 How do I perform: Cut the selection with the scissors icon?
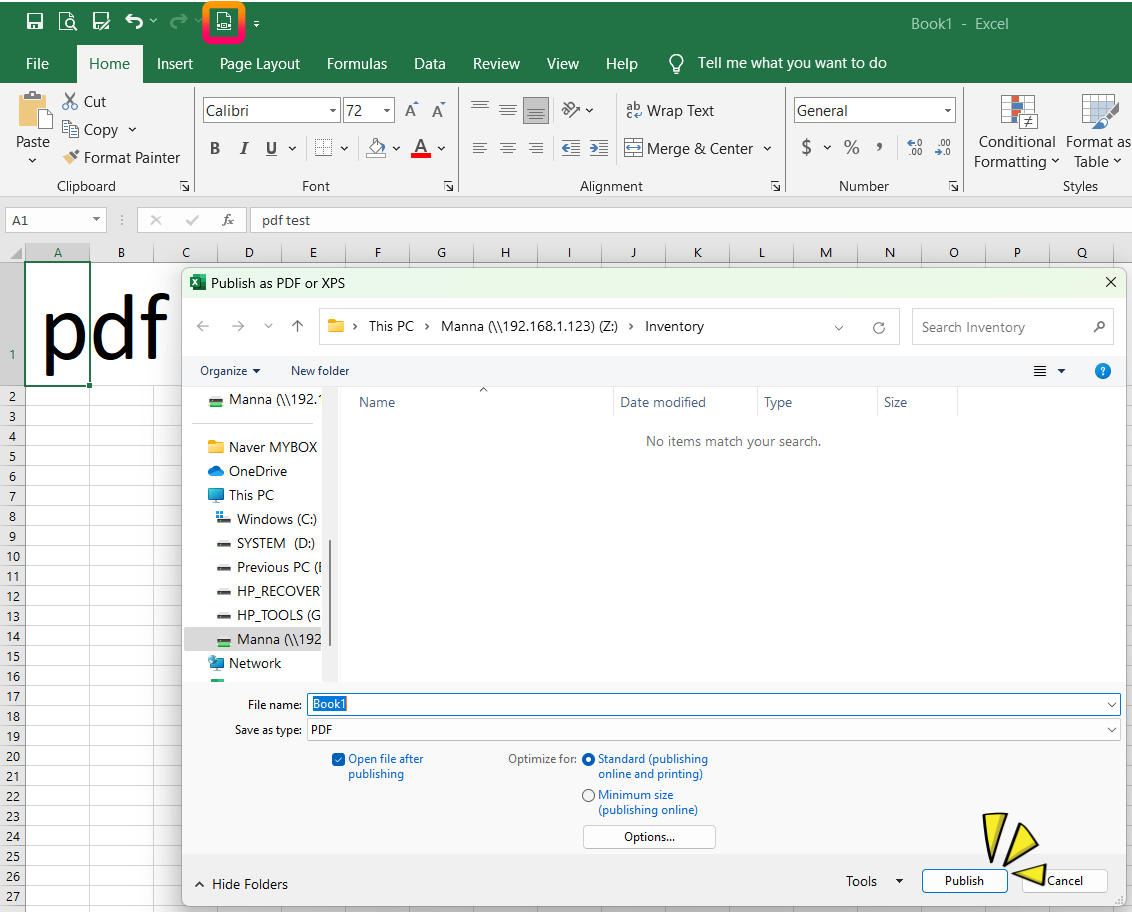tap(69, 101)
